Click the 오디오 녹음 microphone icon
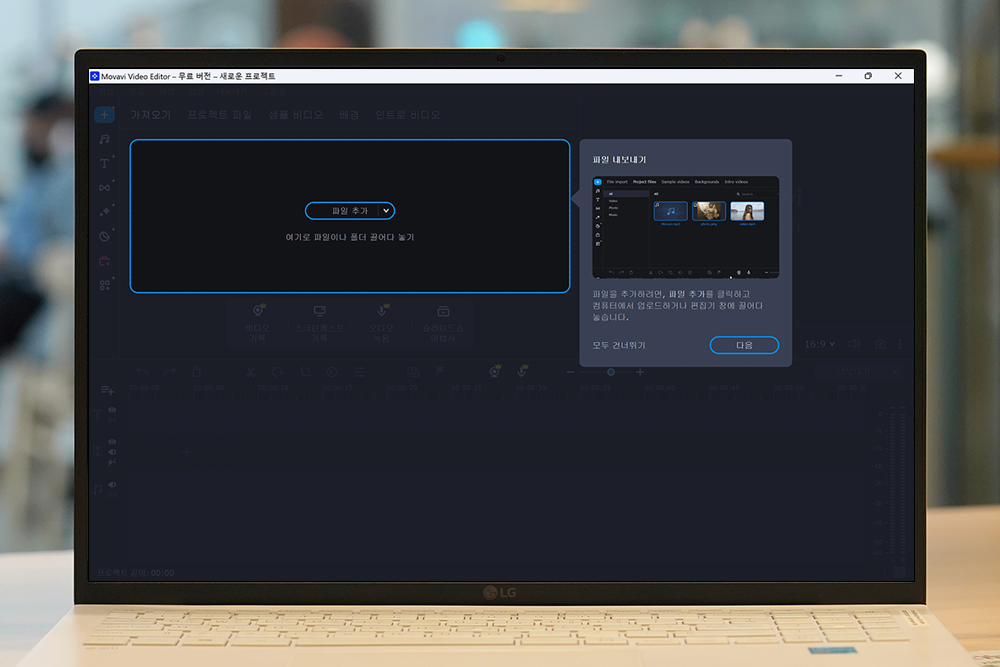Screen dimensions: 1000x667 382,311
